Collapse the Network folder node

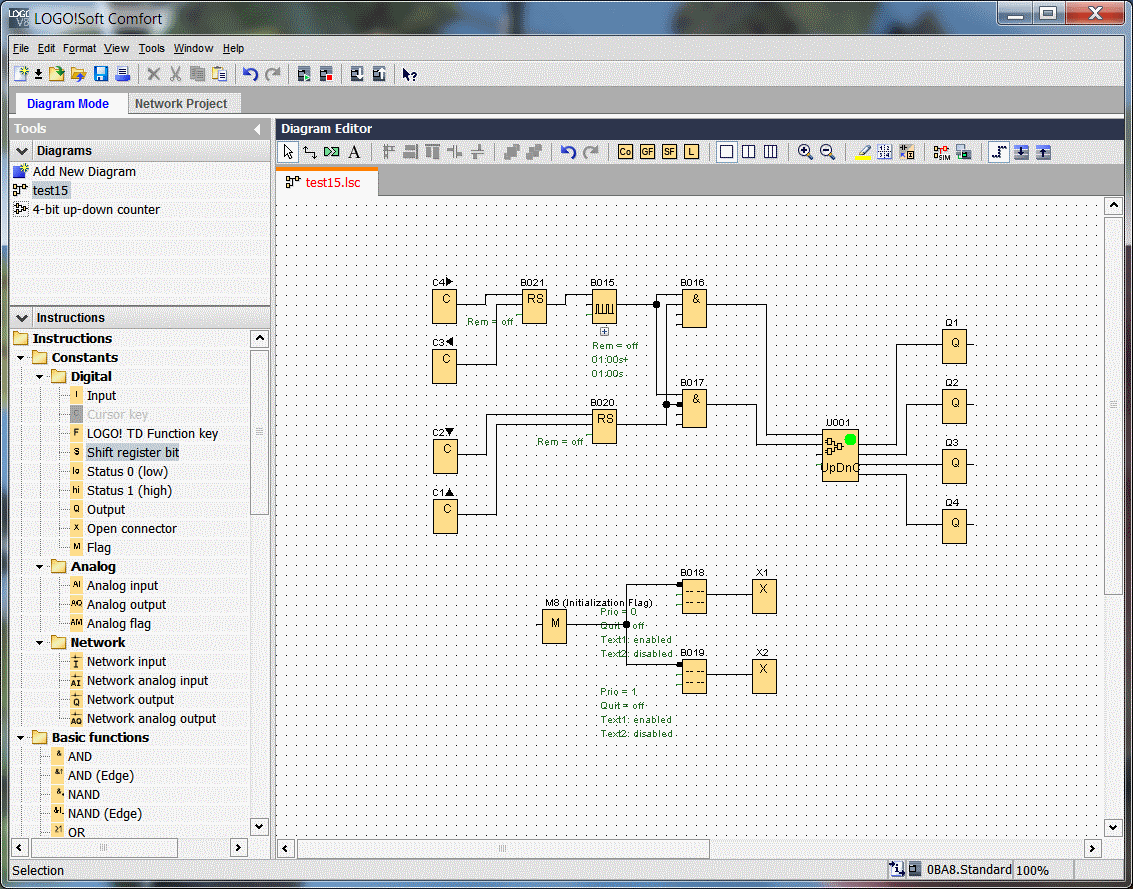tap(40, 643)
